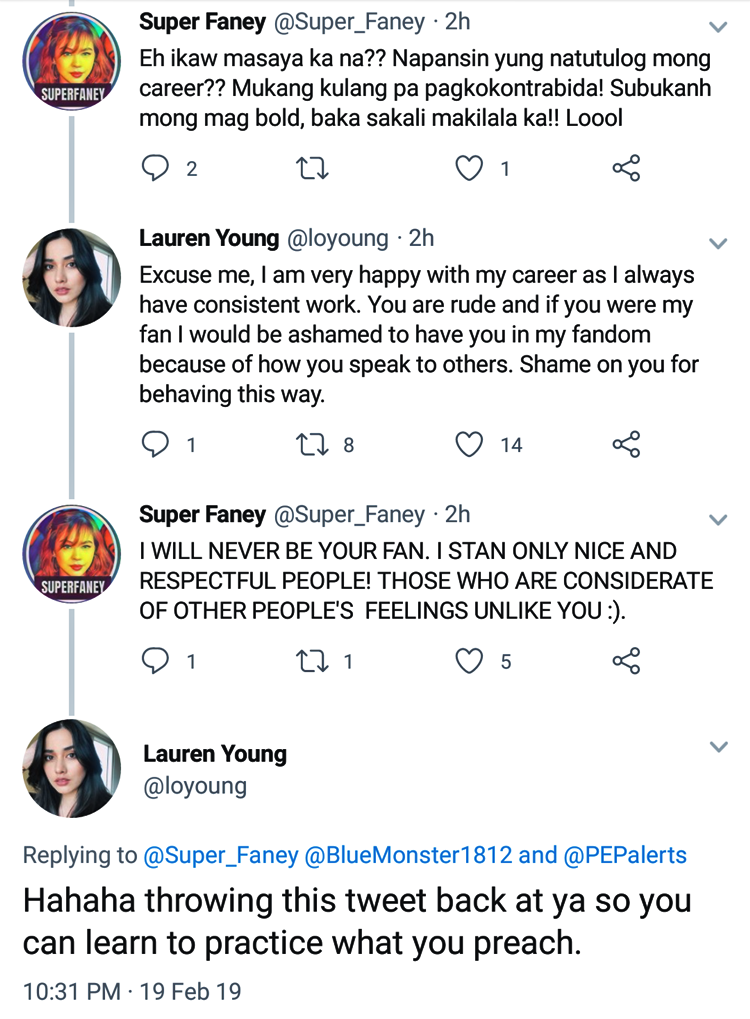The width and height of the screenshot is (750, 1019).
Task: Open the @BlueMonster1812 mention link
Action: click(410, 855)
